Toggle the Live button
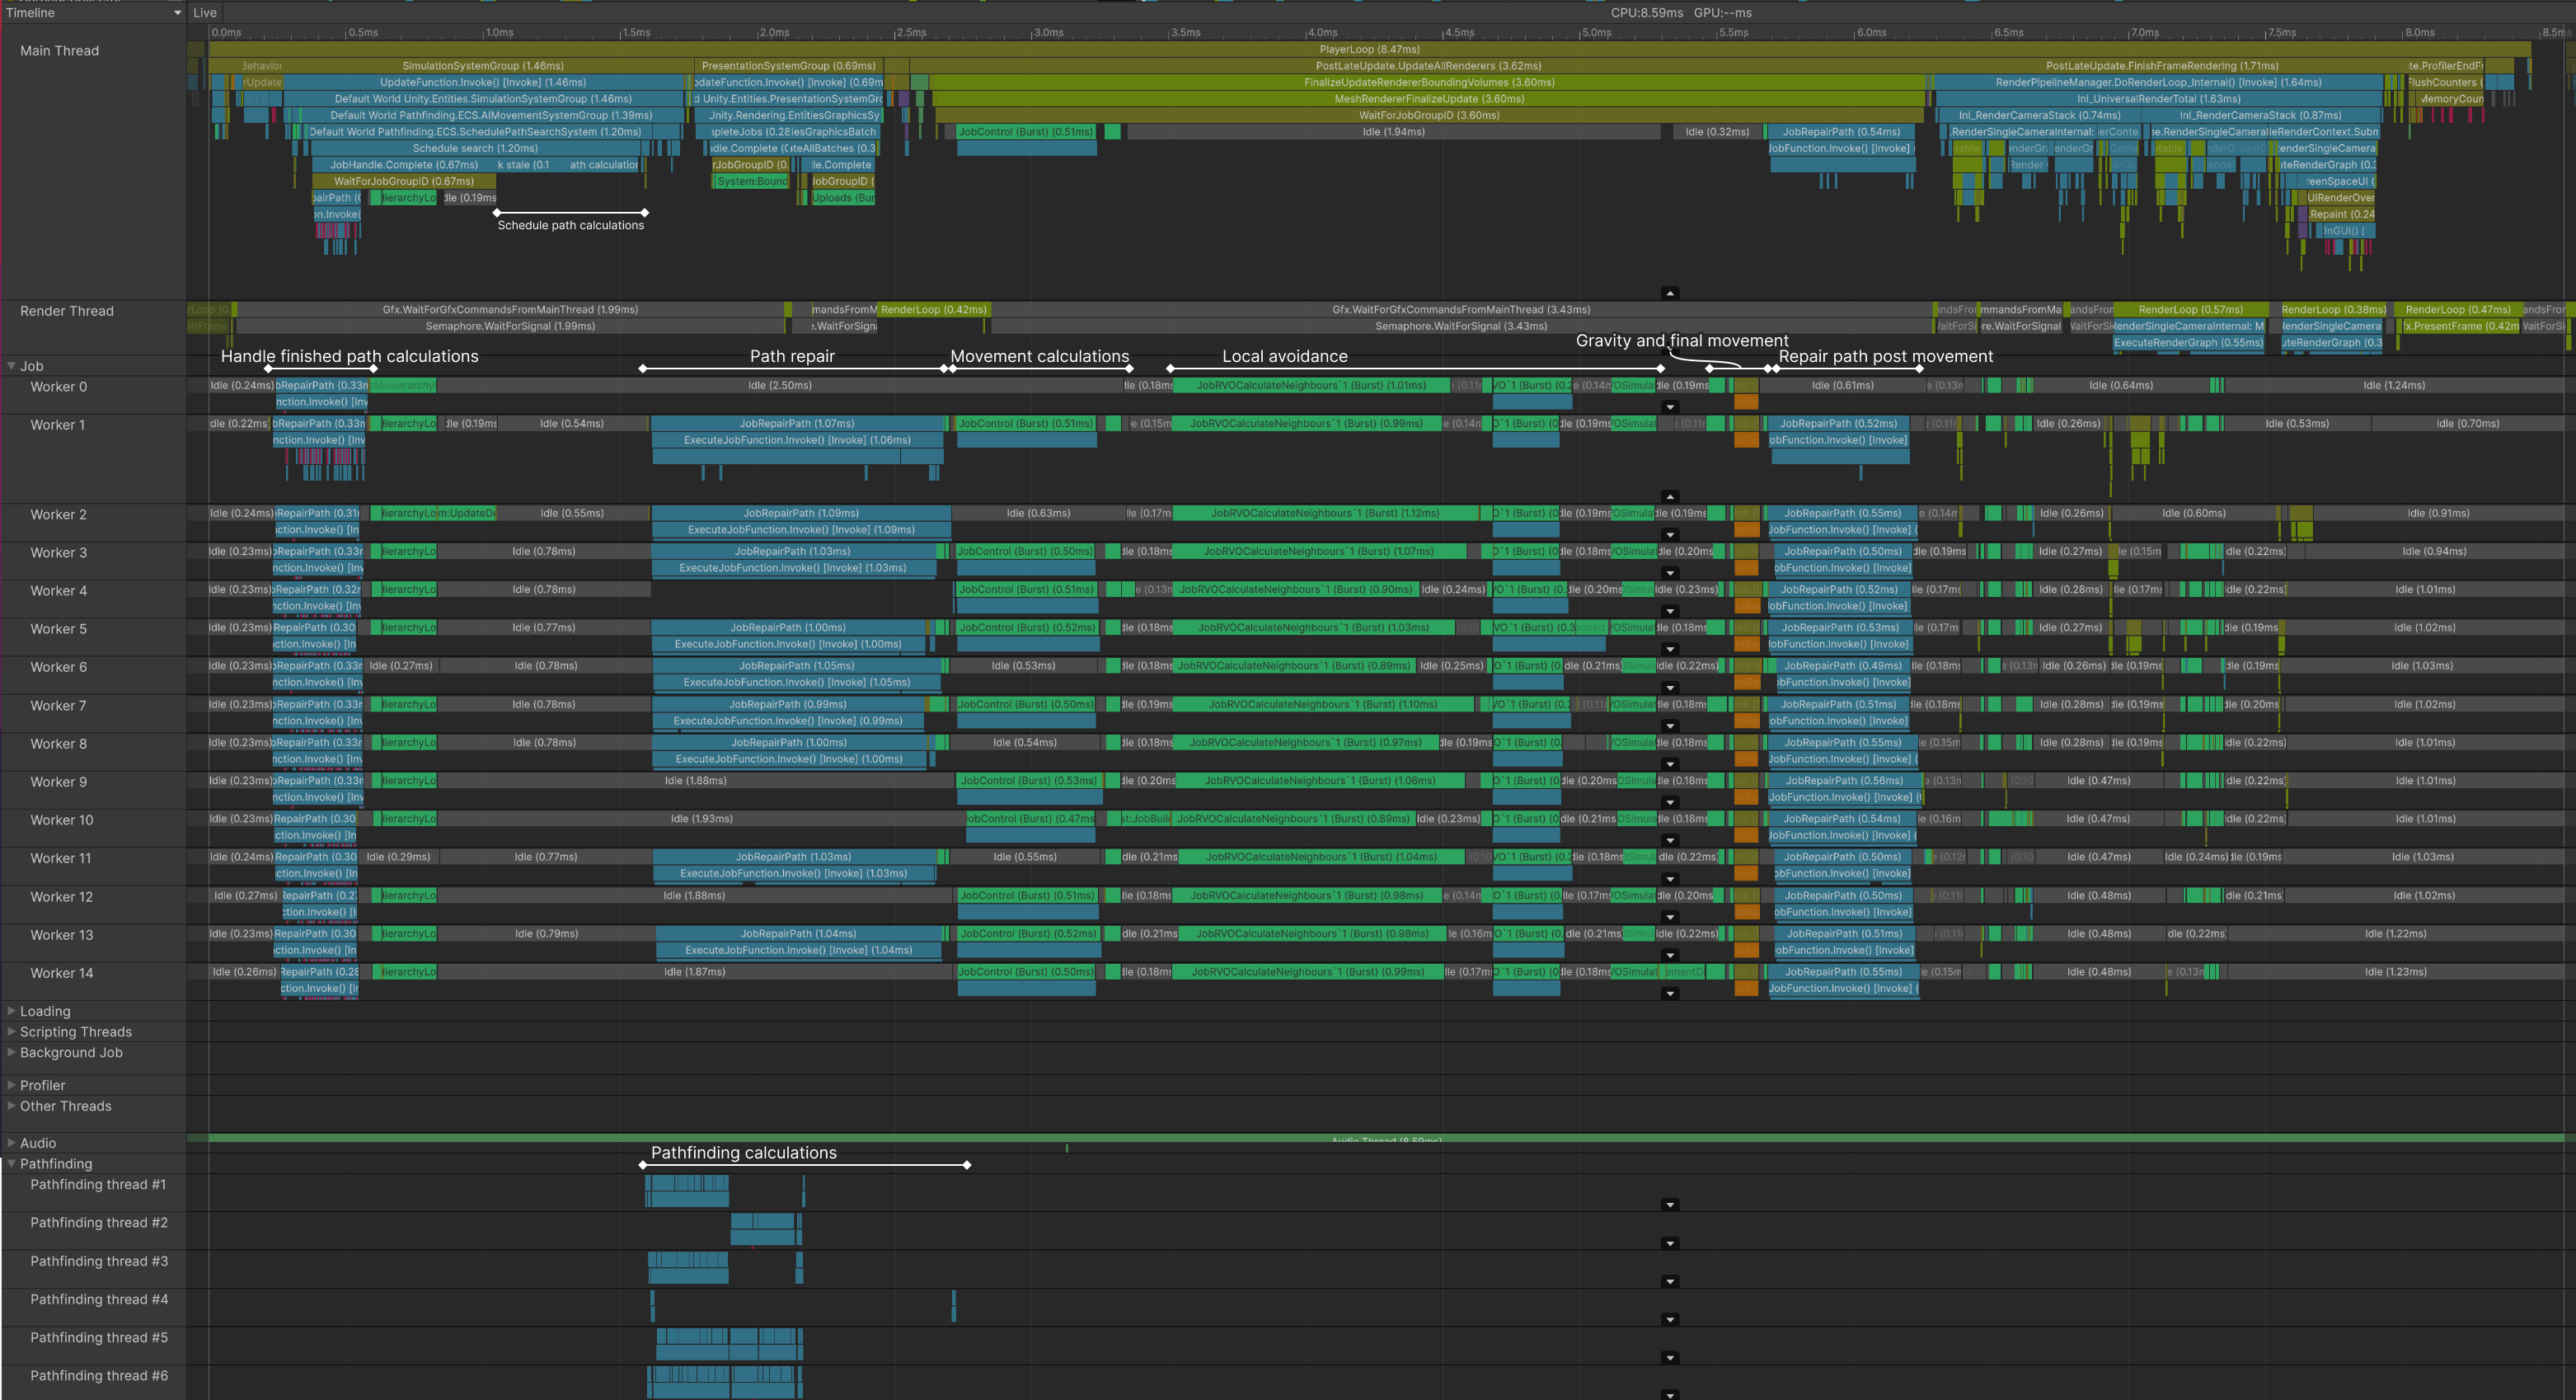2576x1400 pixels. click(x=205, y=13)
